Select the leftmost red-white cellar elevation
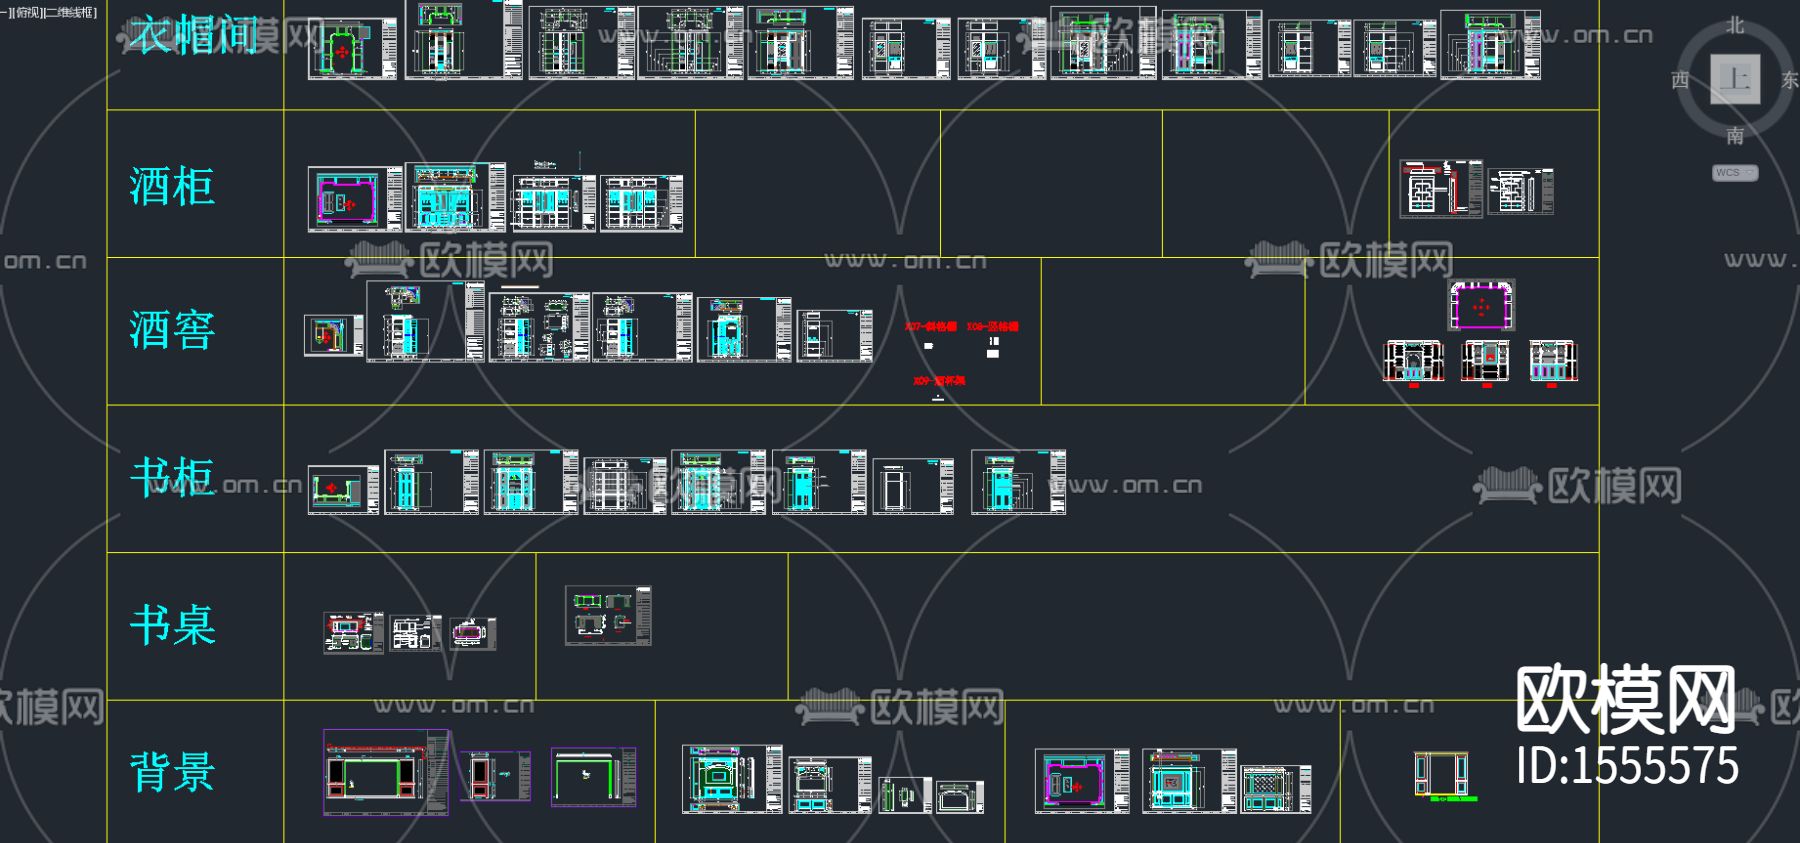1800x843 pixels. [x=1413, y=362]
